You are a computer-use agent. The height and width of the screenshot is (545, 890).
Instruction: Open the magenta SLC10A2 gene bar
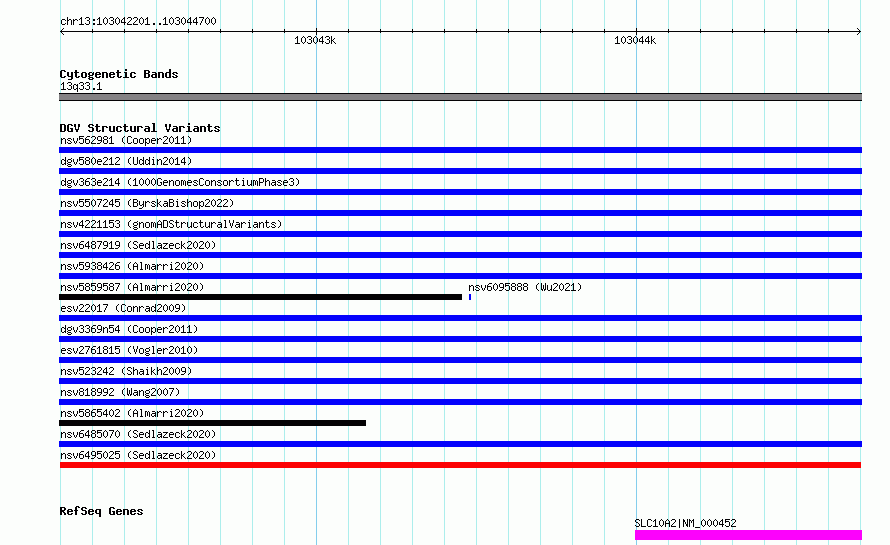point(748,535)
